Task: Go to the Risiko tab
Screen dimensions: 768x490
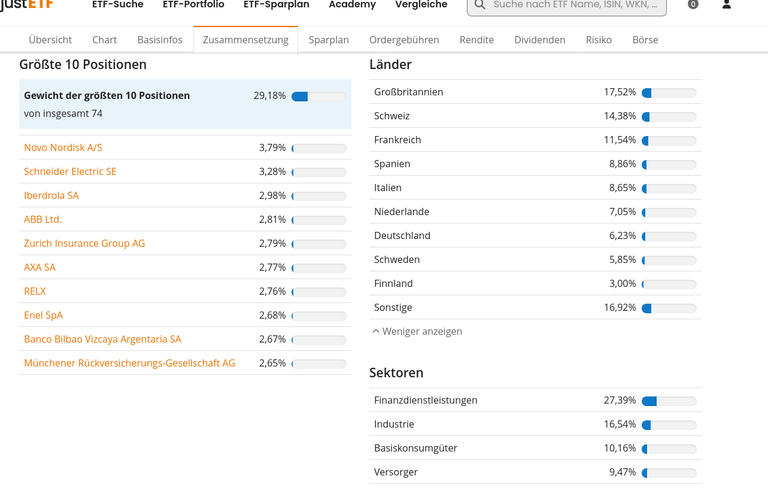Action: point(599,40)
